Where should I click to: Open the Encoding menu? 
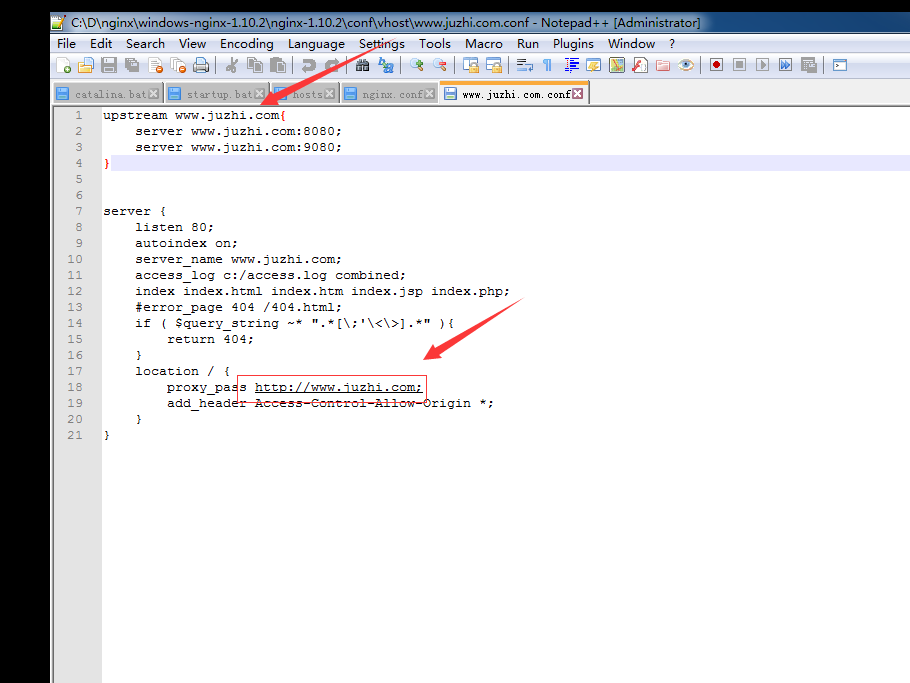pos(247,44)
